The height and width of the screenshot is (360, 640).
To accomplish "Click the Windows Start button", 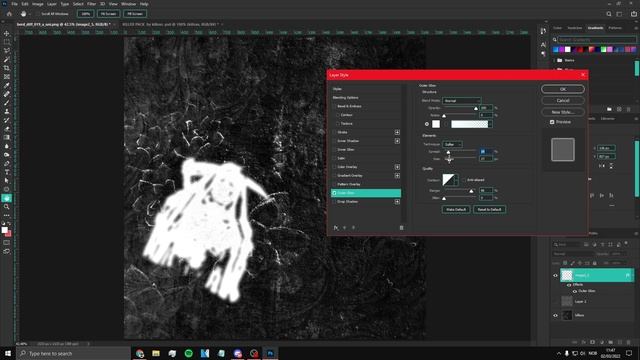I will [x=8, y=353].
